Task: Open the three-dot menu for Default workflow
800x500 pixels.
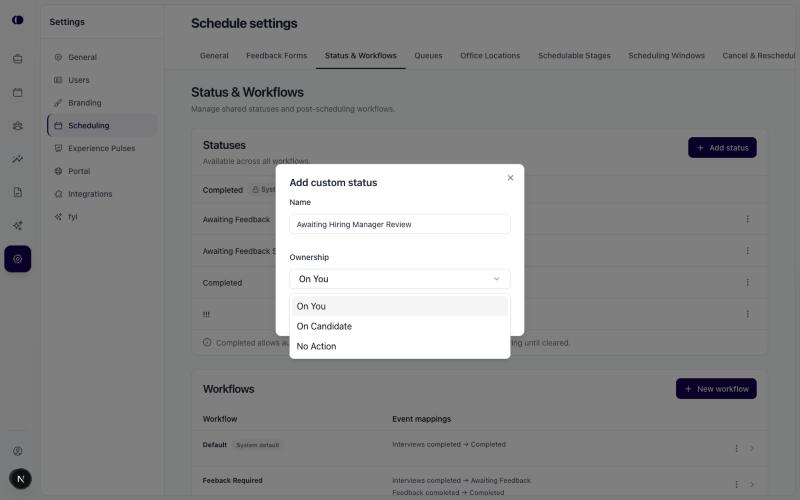Action: click(x=736, y=448)
